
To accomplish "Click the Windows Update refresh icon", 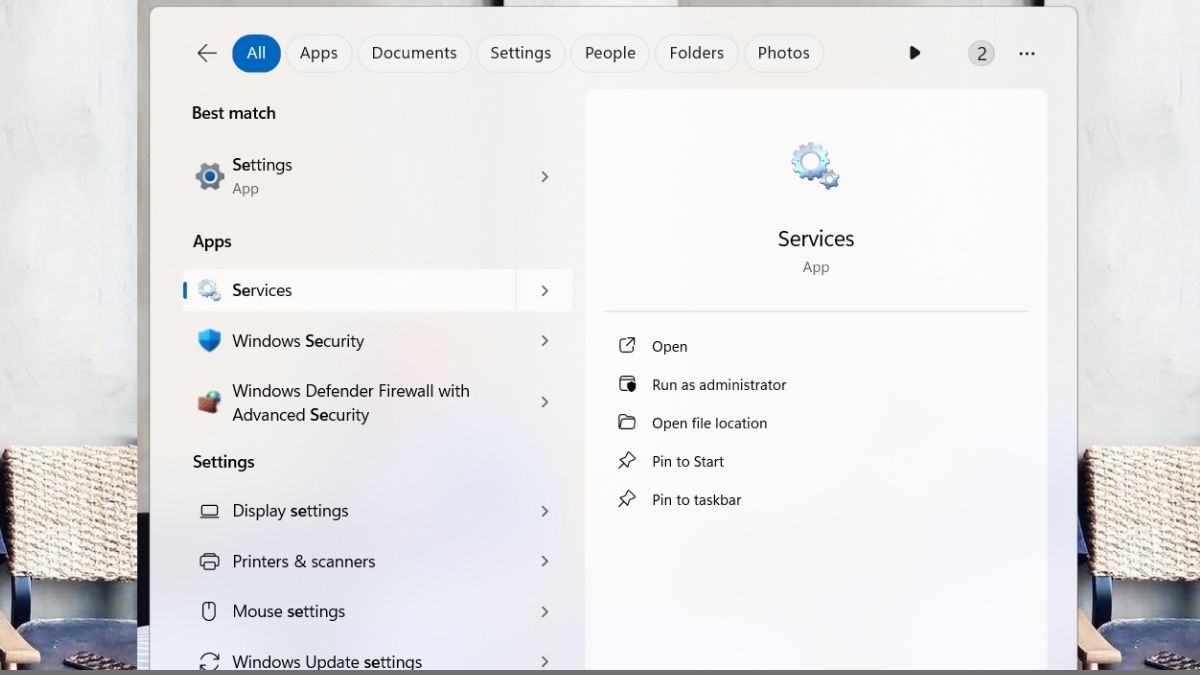I will [x=209, y=661].
